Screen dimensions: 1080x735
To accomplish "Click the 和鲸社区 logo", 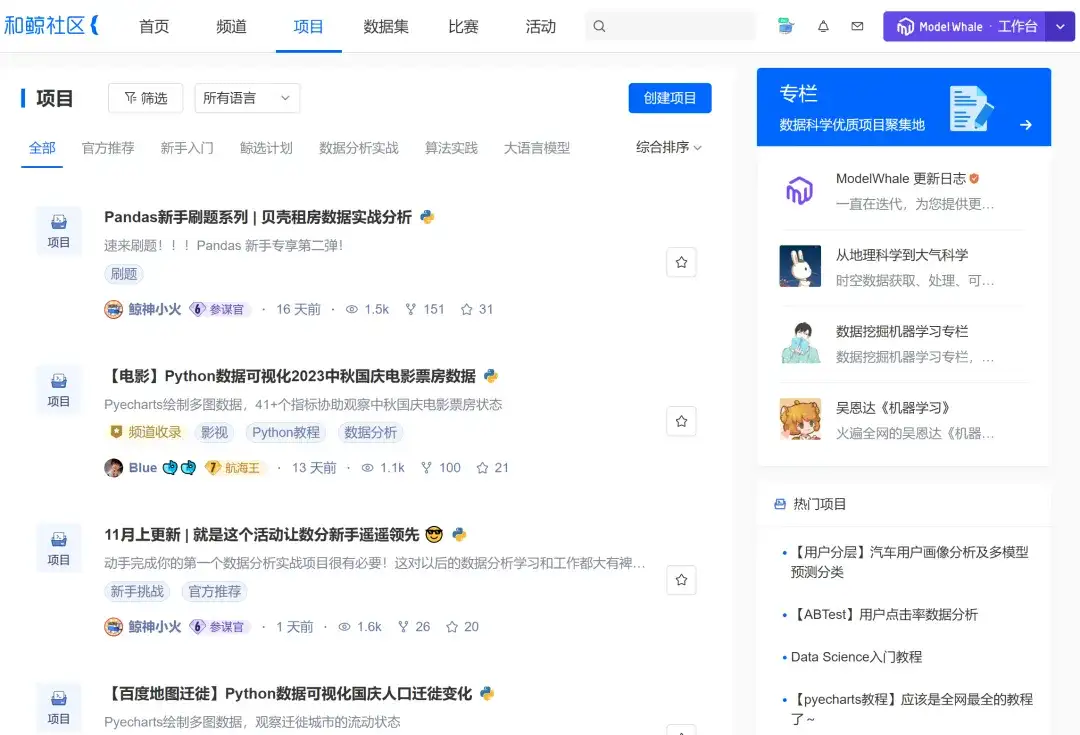I will click(x=52, y=25).
